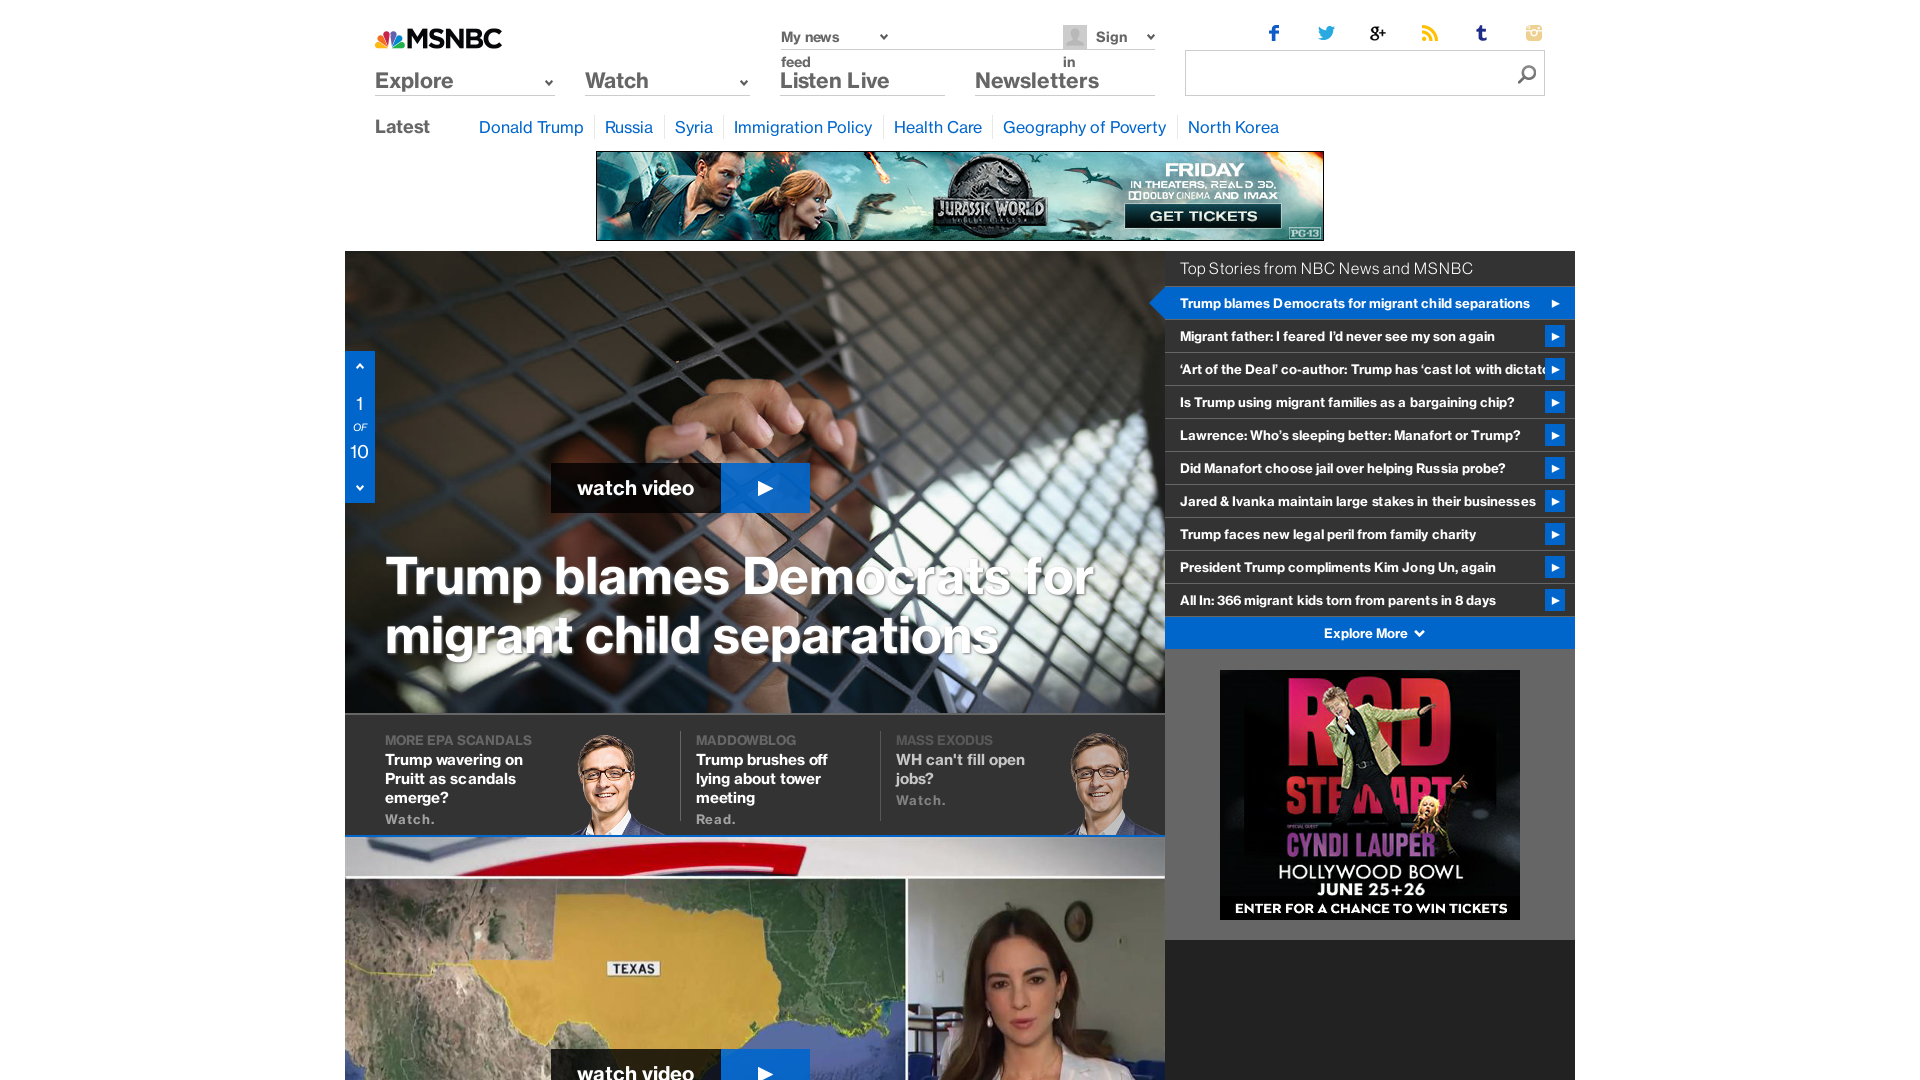Open the RSS feed icon
The image size is (1920, 1080).
coord(1430,33)
